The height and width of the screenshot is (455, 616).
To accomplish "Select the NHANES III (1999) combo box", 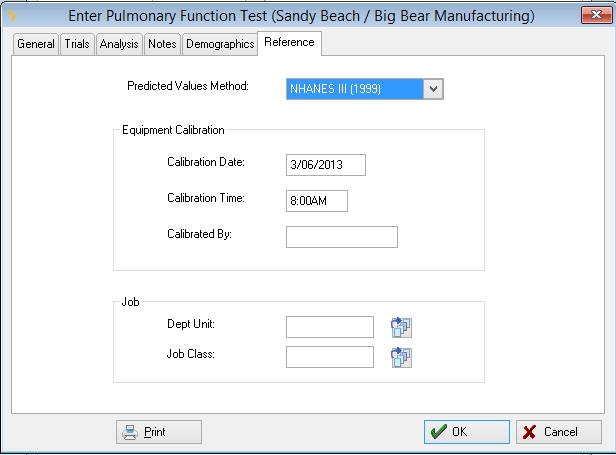I will [x=365, y=89].
